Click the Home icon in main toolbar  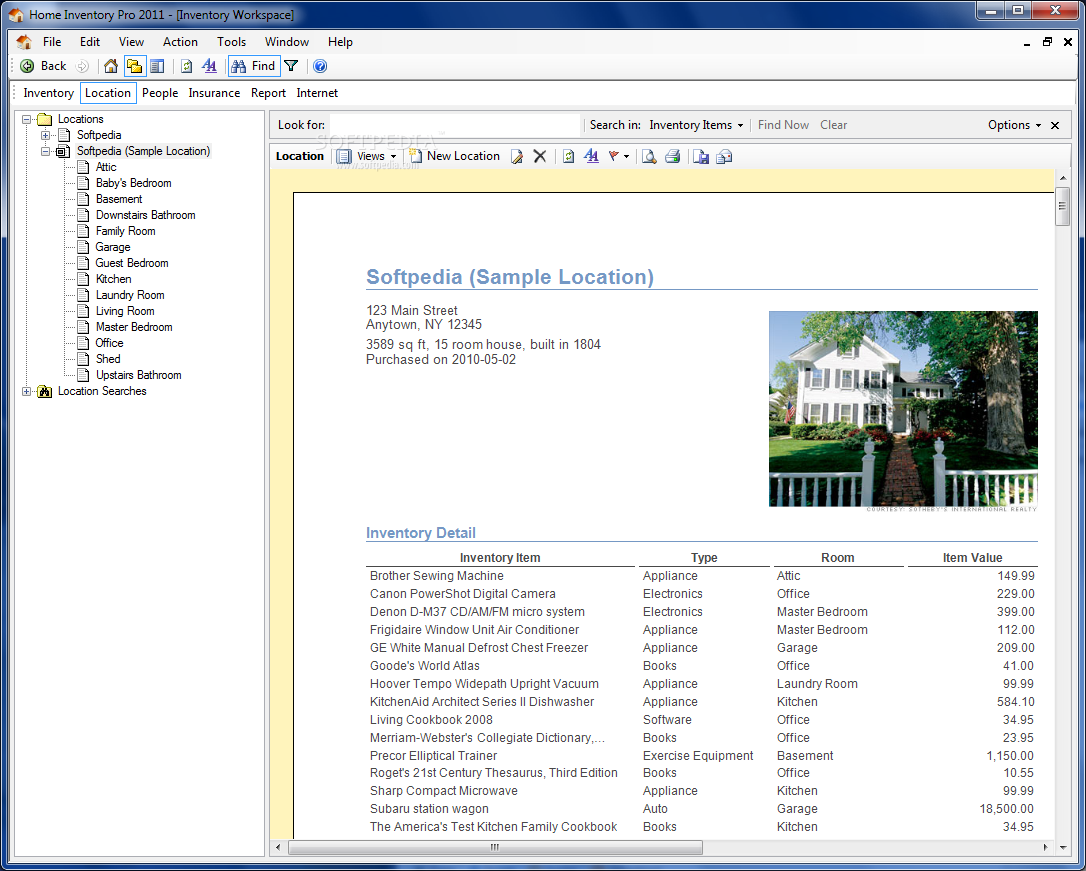pyautogui.click(x=111, y=66)
